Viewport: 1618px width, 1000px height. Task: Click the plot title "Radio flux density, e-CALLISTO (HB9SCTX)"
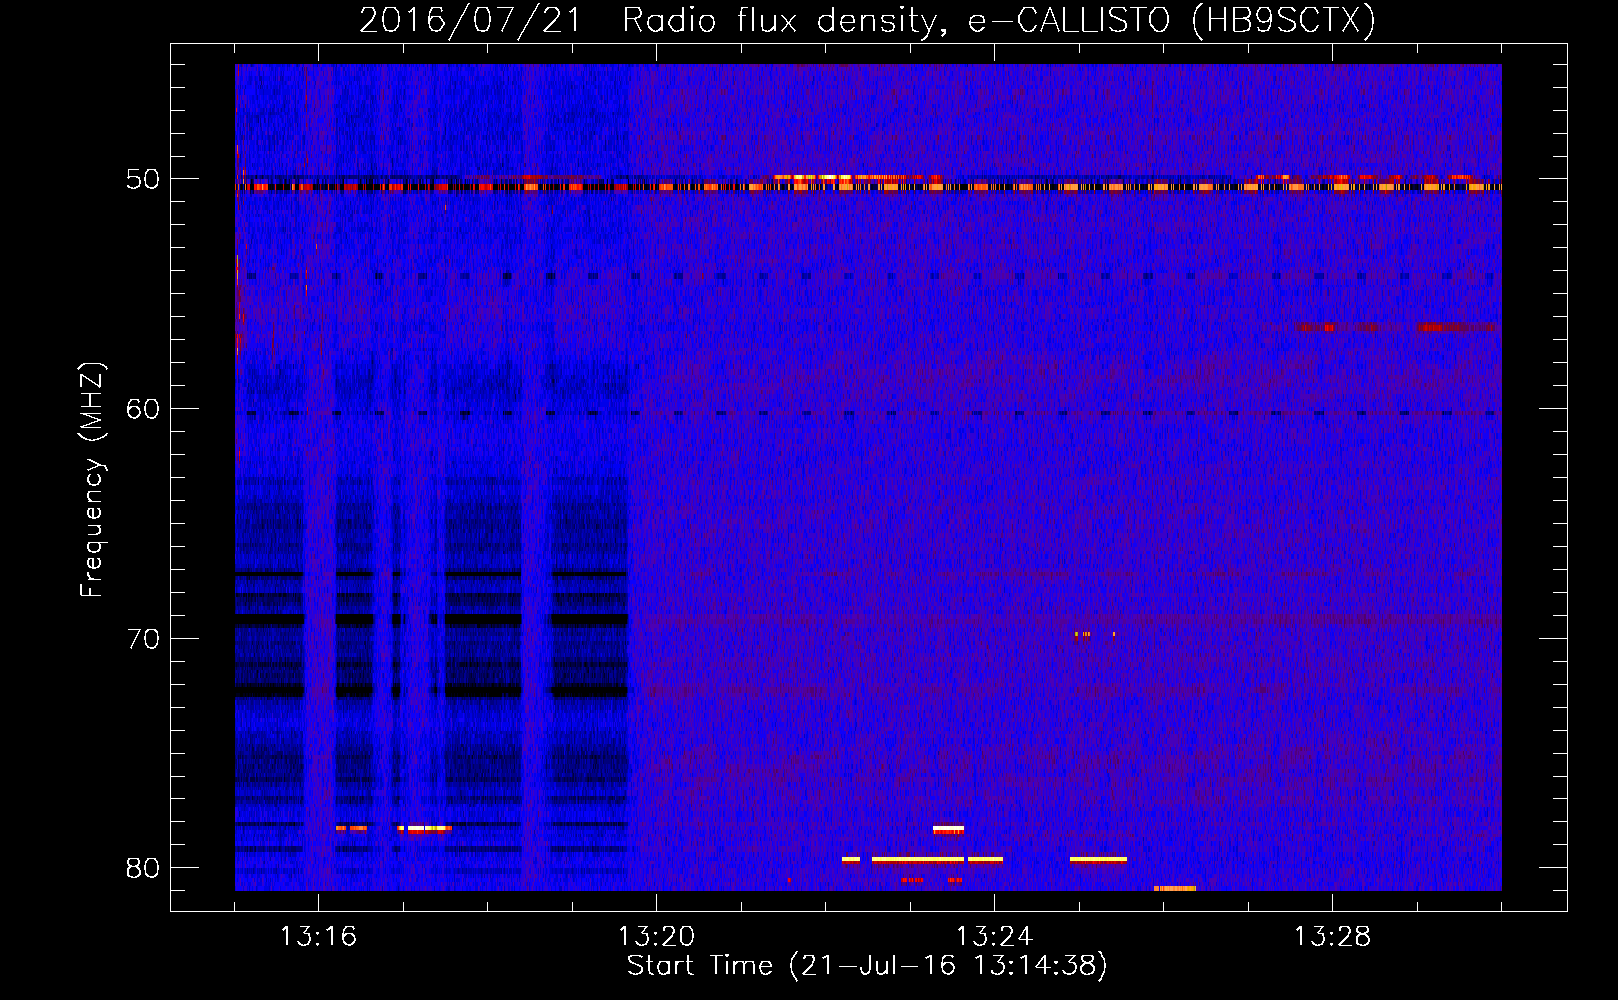998,21
